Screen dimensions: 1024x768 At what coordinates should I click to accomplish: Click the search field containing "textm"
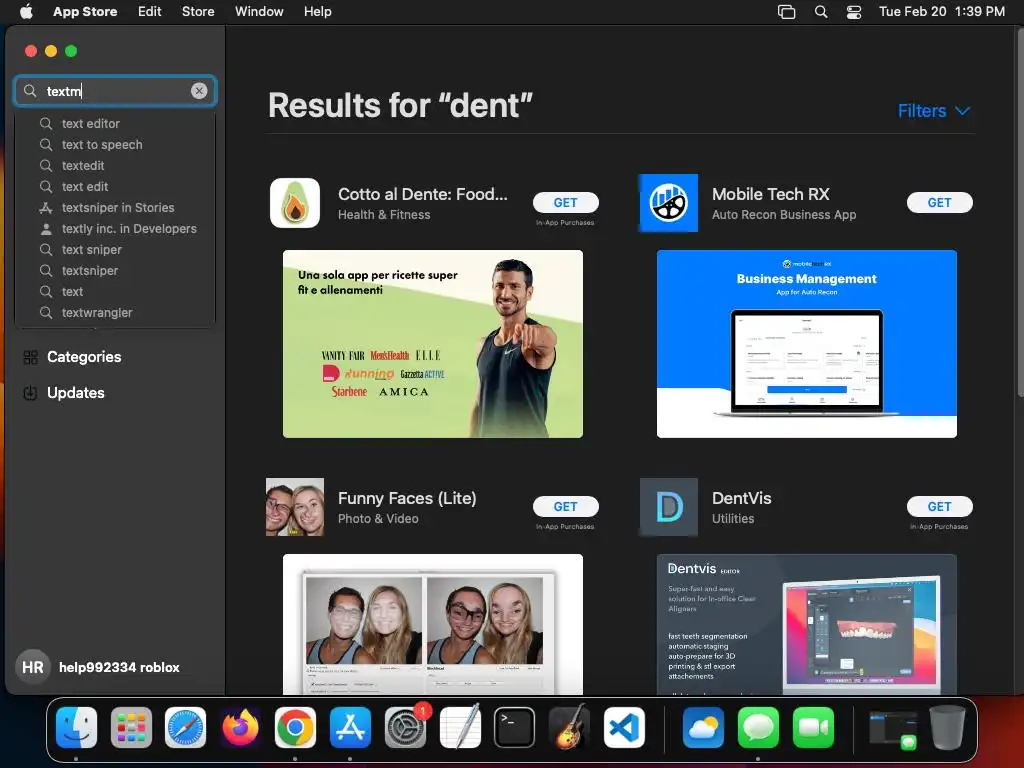[115, 91]
